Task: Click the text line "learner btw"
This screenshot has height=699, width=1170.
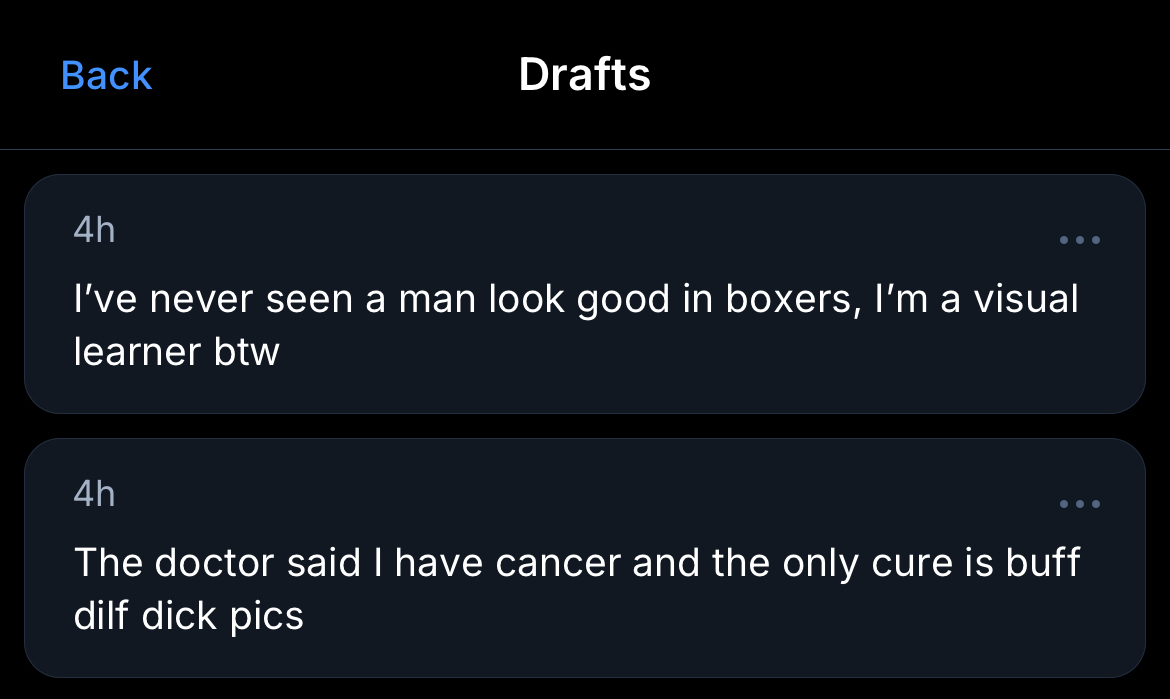Action: (x=176, y=352)
